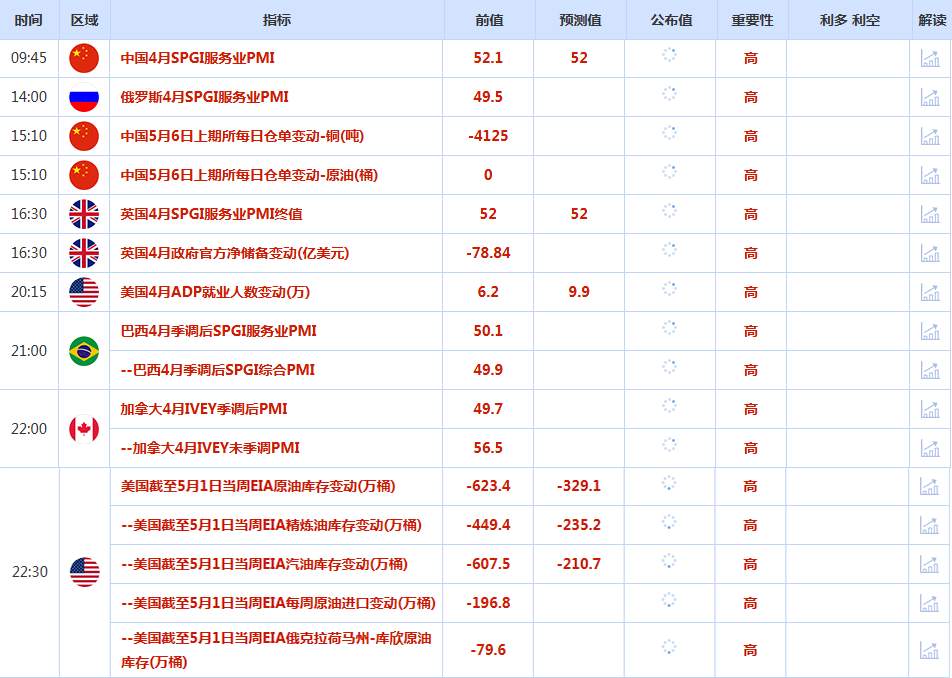Click previous value -78.84
The height and width of the screenshot is (678, 952).
pyautogui.click(x=488, y=253)
